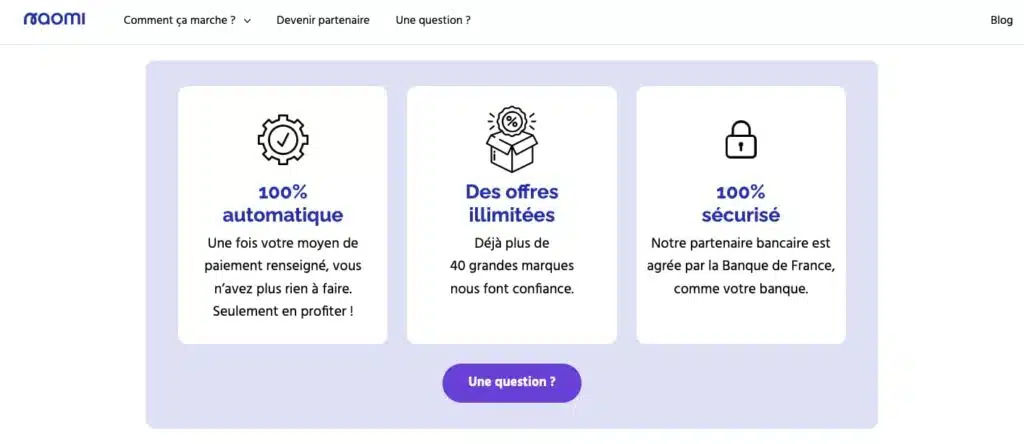Click the padlock security icon
1024x444 pixels.
741,140
